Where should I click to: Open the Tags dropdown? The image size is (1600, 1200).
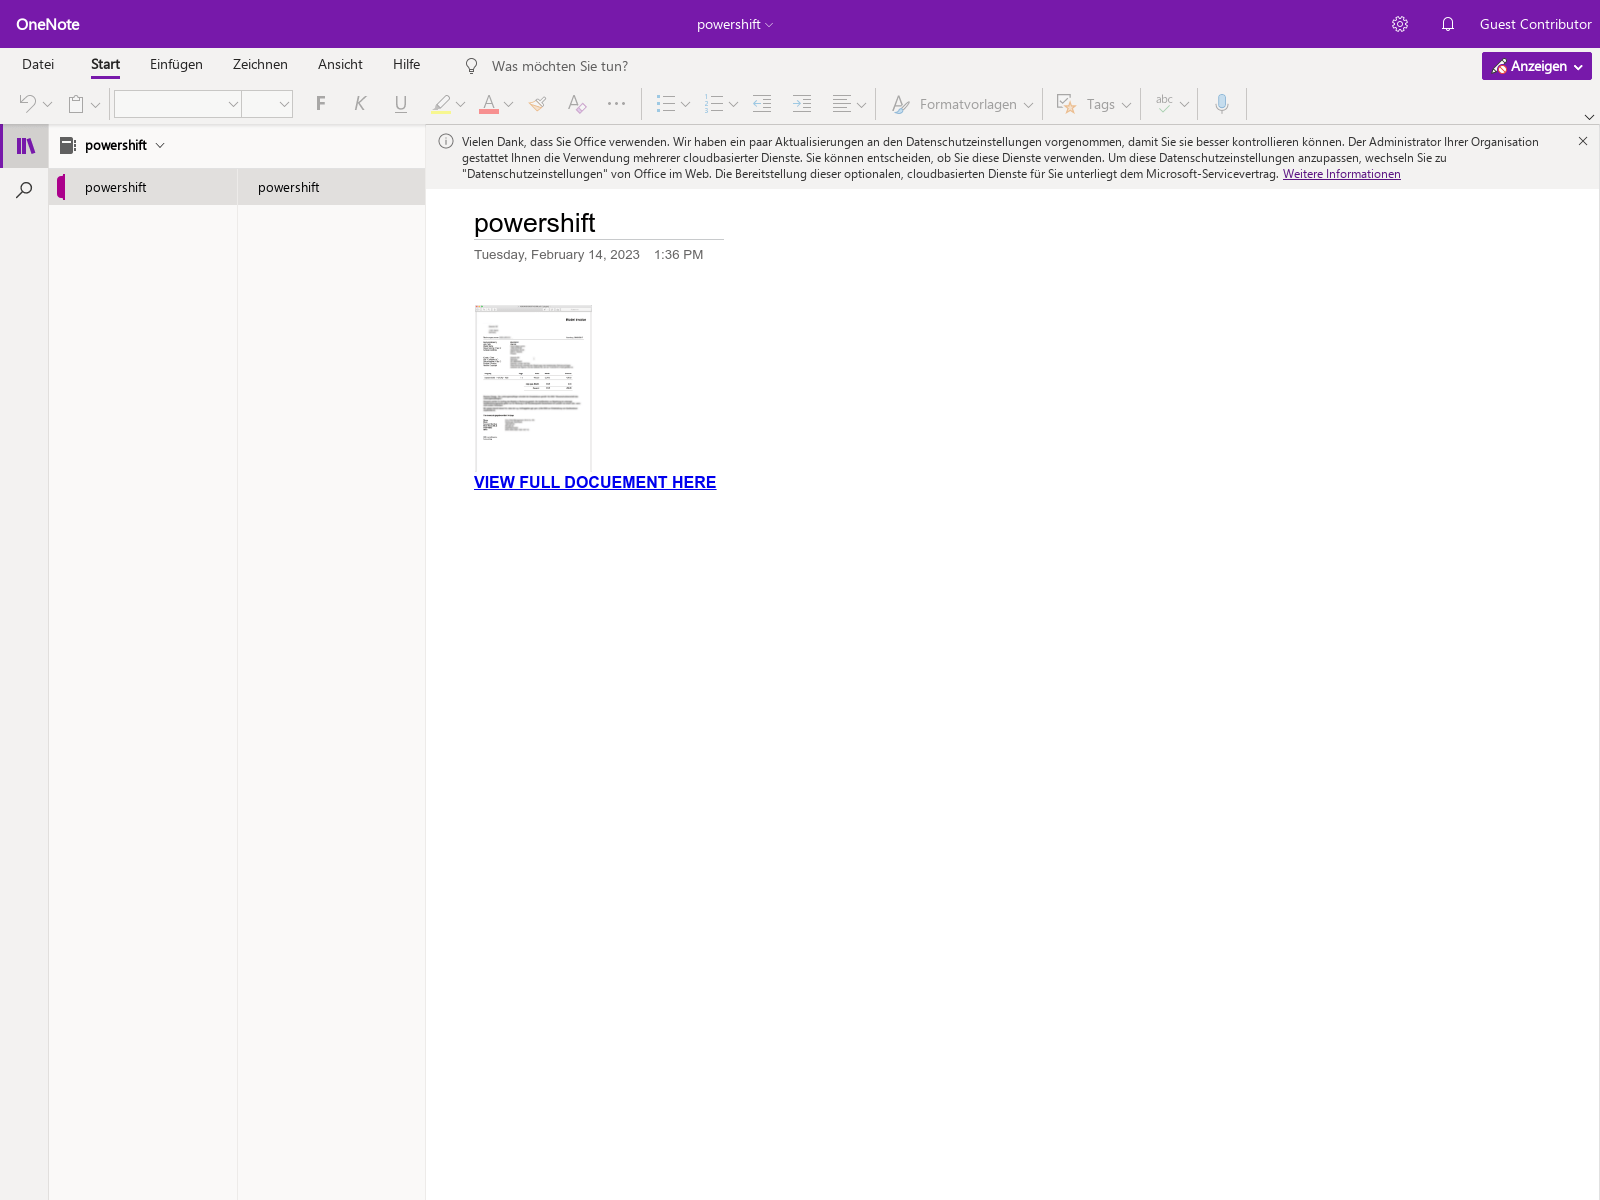(1094, 104)
